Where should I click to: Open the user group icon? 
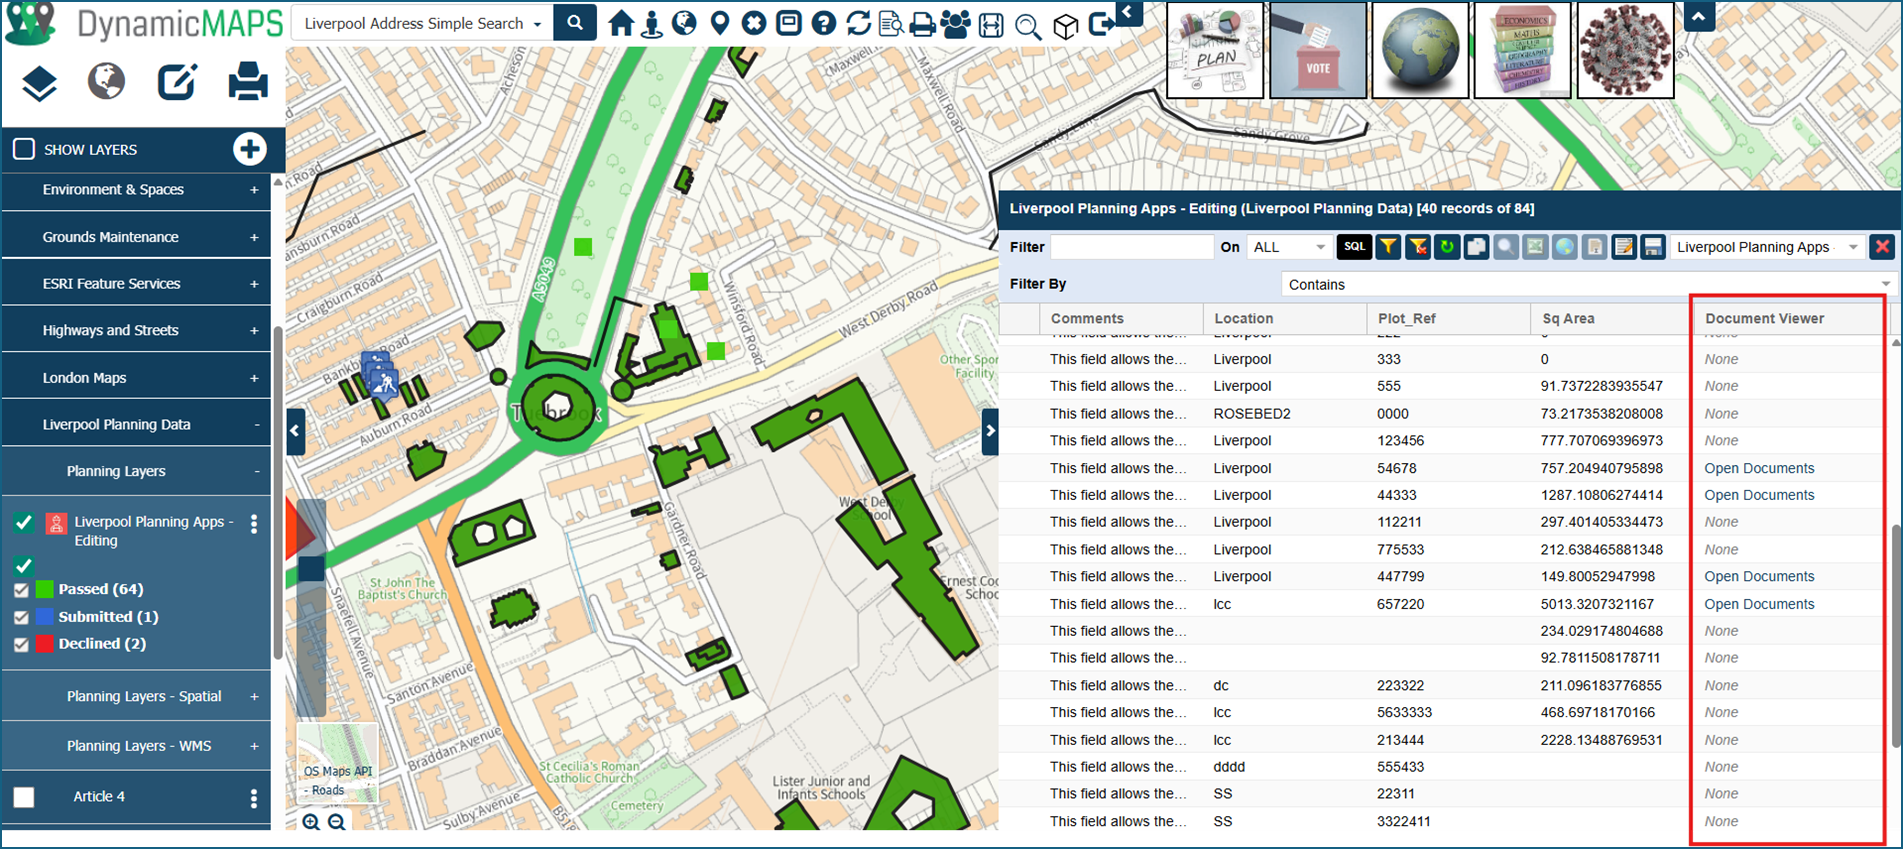(956, 24)
